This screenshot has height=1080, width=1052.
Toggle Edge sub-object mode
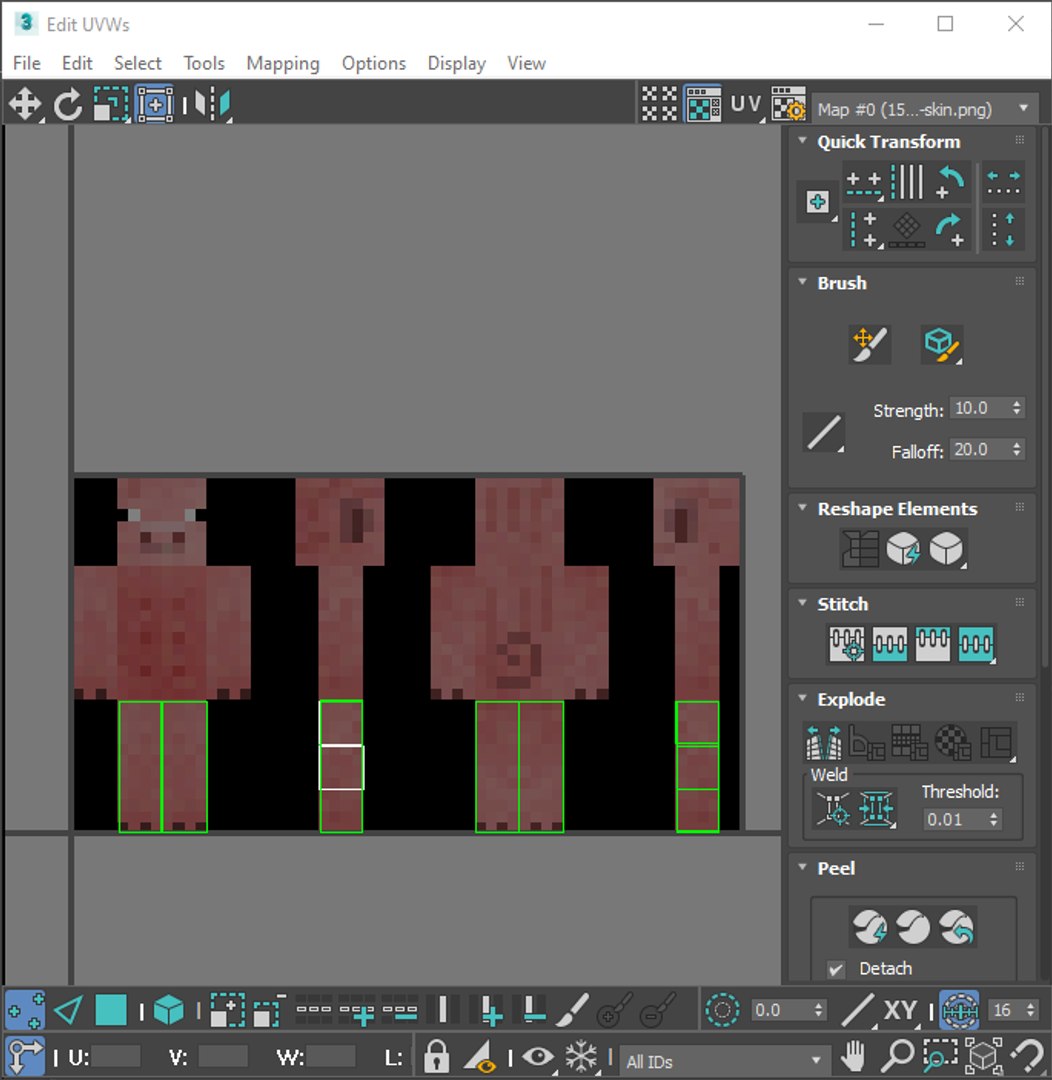click(68, 1010)
